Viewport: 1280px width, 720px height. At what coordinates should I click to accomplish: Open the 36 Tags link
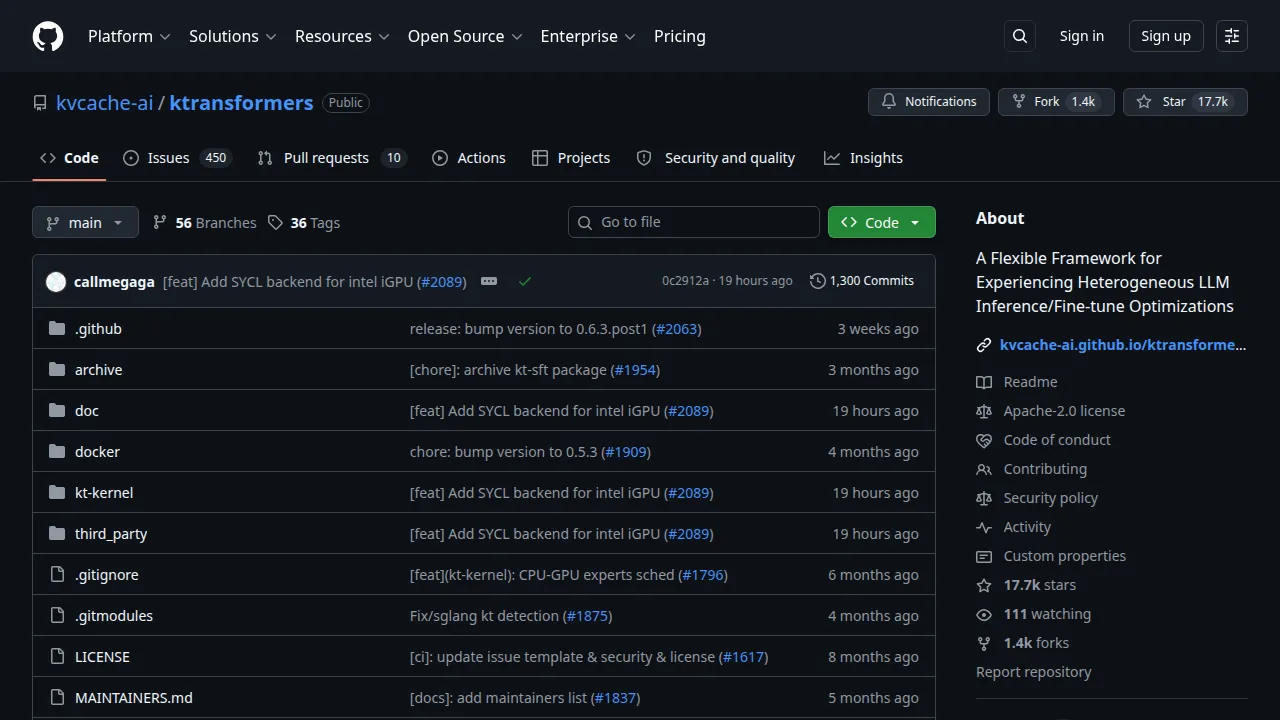303,223
